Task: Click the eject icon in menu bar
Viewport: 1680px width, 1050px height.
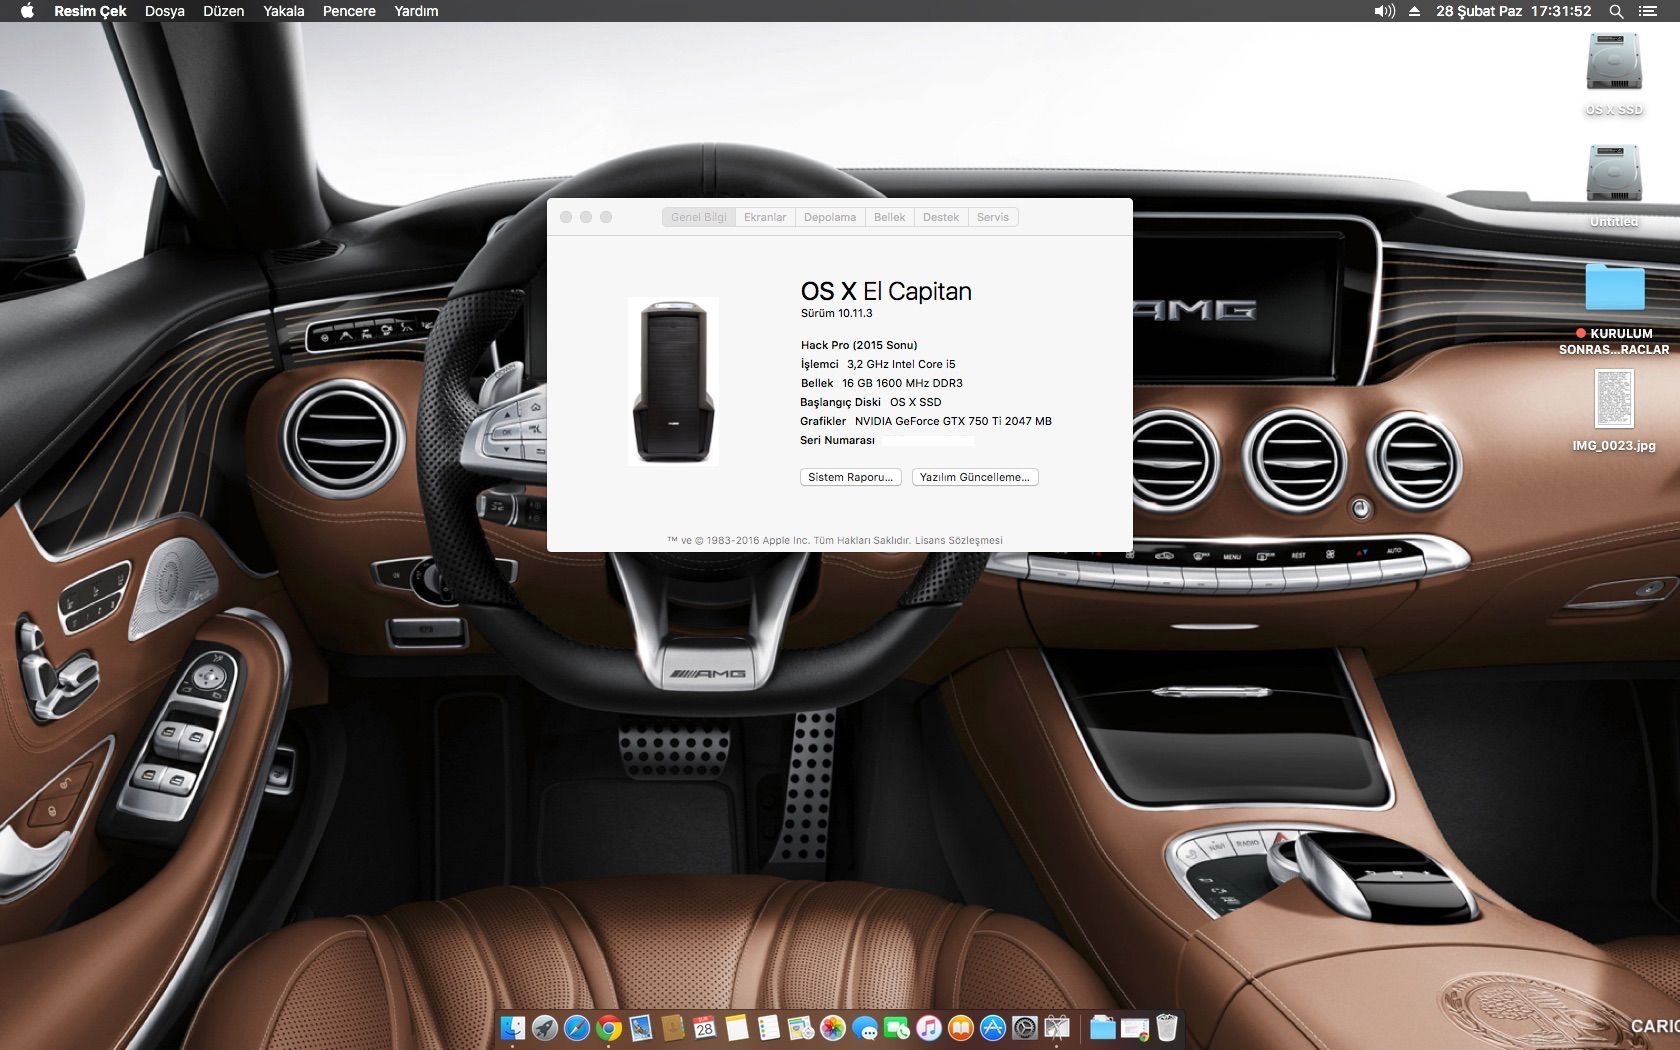Action: click(x=1414, y=11)
